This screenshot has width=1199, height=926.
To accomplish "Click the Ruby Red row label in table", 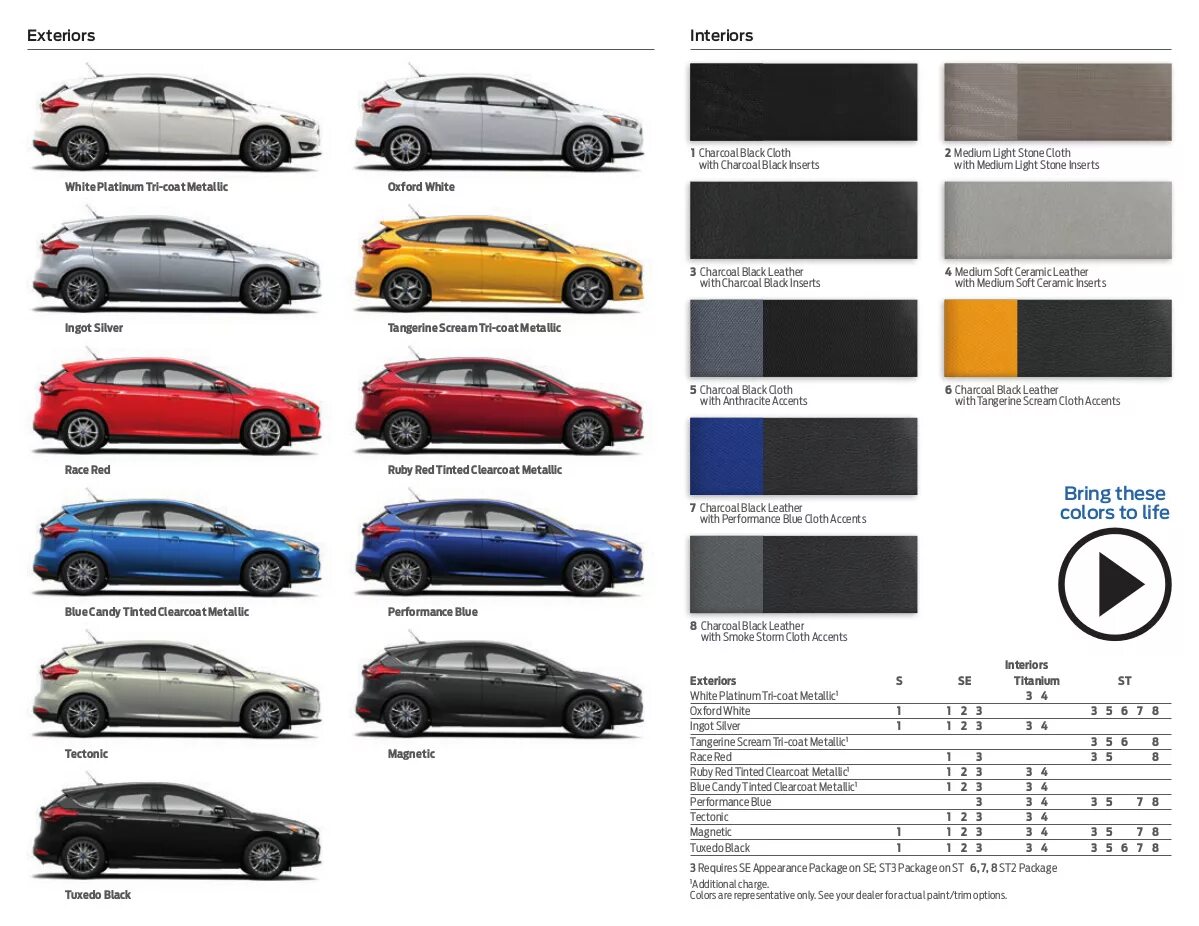I will [769, 772].
